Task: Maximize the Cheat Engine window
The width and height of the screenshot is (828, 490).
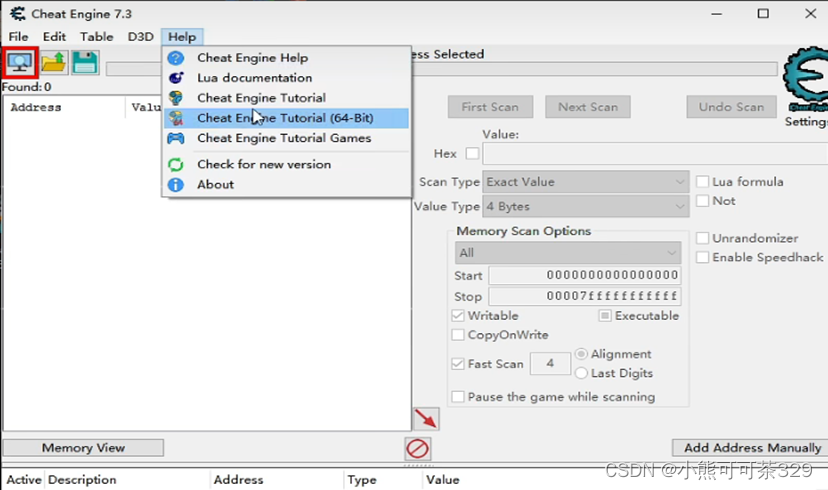Action: pyautogui.click(x=763, y=14)
